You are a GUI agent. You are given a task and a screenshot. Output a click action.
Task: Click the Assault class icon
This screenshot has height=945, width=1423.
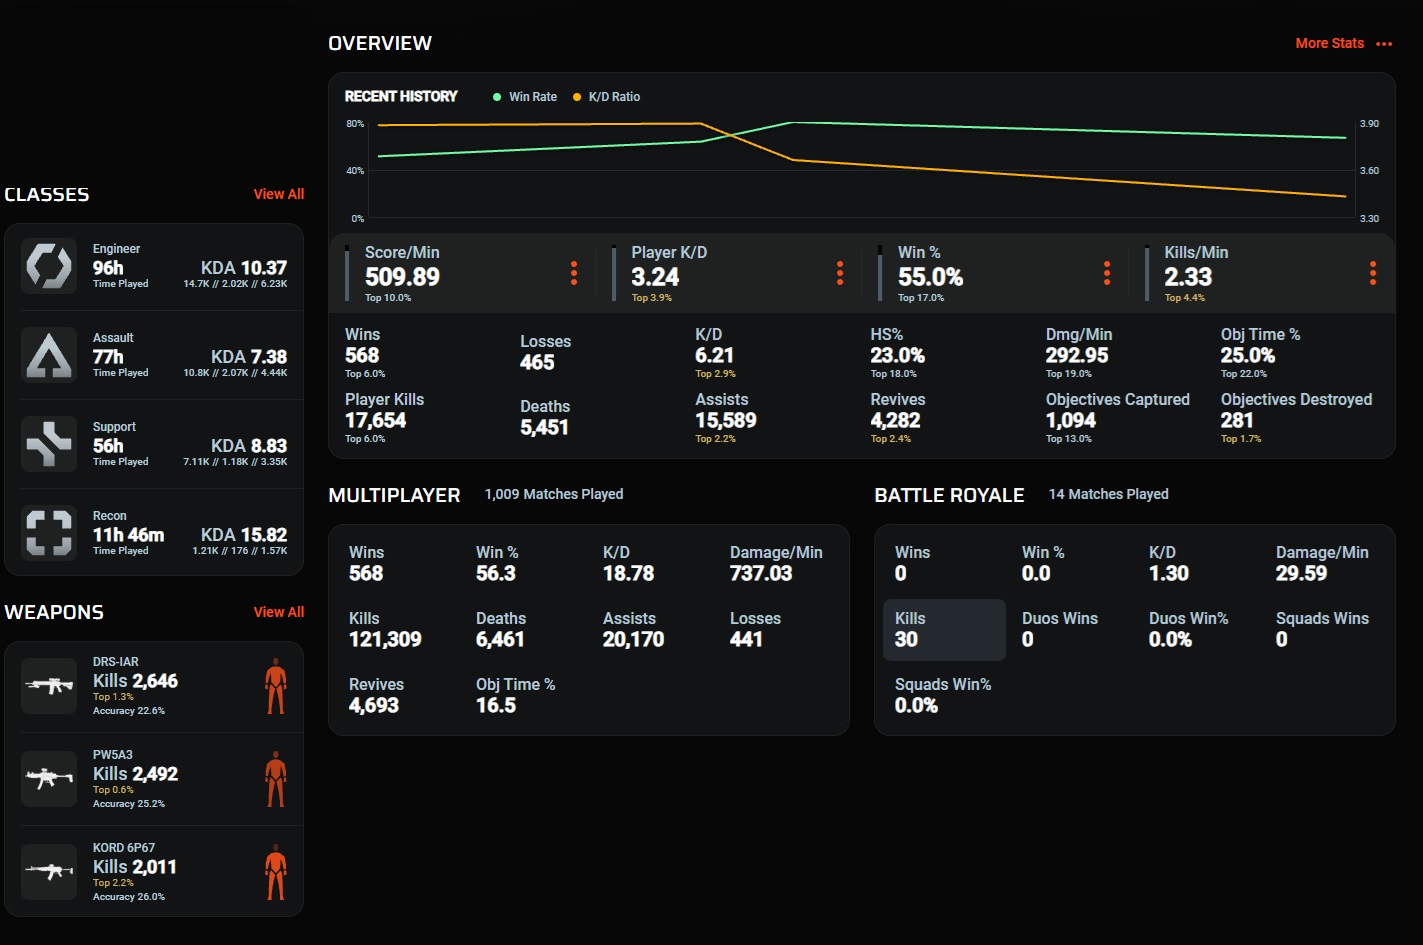(49, 355)
